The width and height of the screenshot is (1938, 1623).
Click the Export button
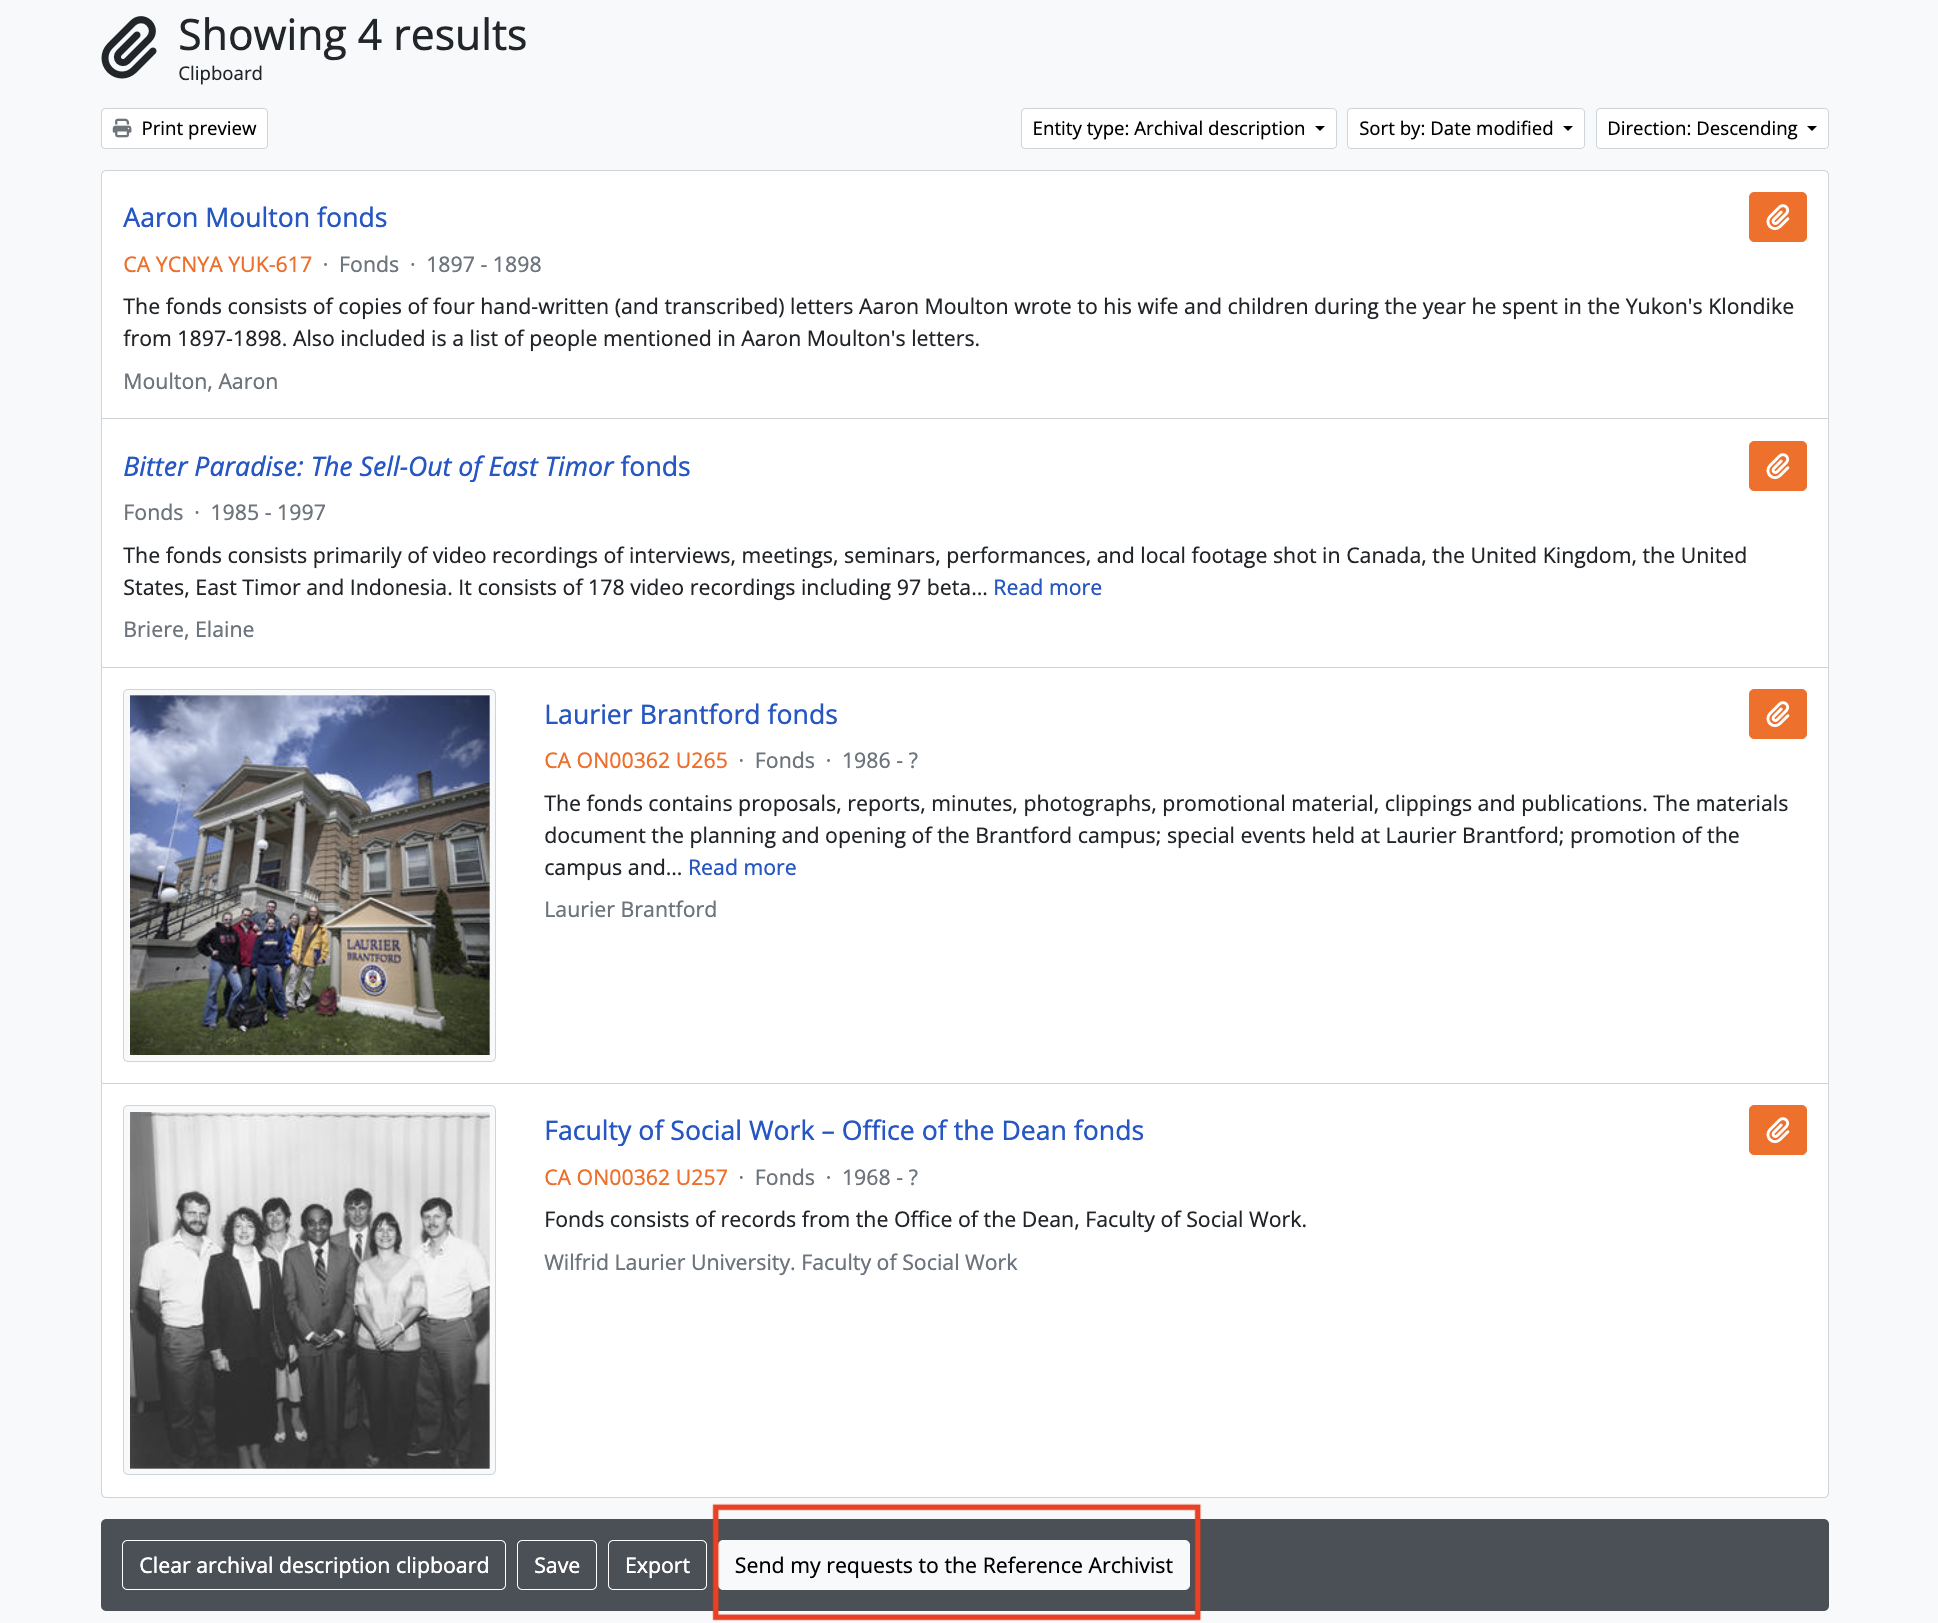tap(657, 1565)
